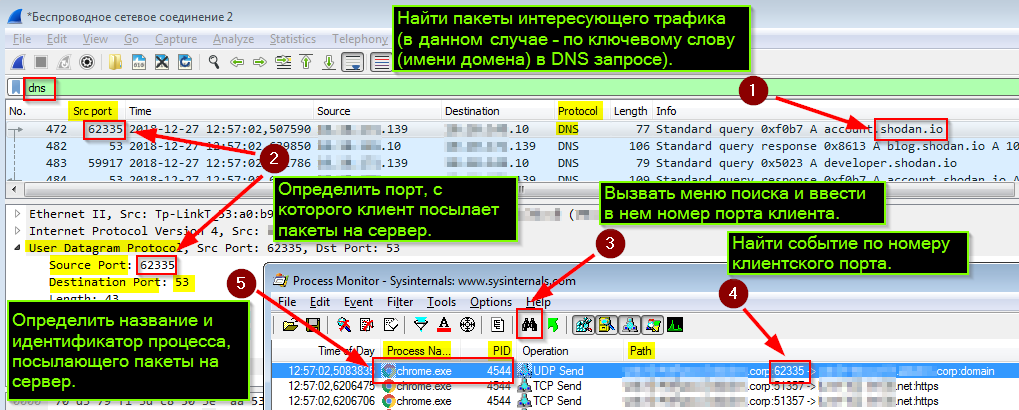The height and width of the screenshot is (410, 1019).
Task: Start capturing packets with shark fin icon
Action: [18, 62]
